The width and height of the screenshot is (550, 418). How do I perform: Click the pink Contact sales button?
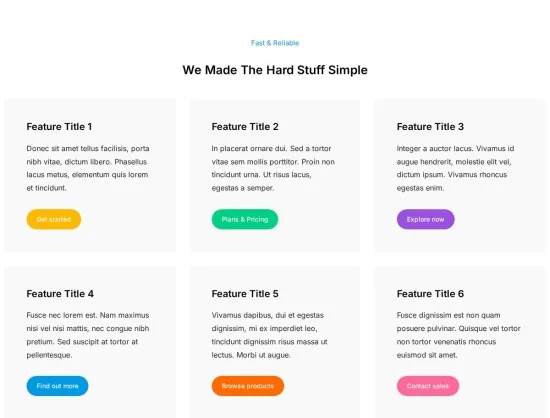pos(428,386)
